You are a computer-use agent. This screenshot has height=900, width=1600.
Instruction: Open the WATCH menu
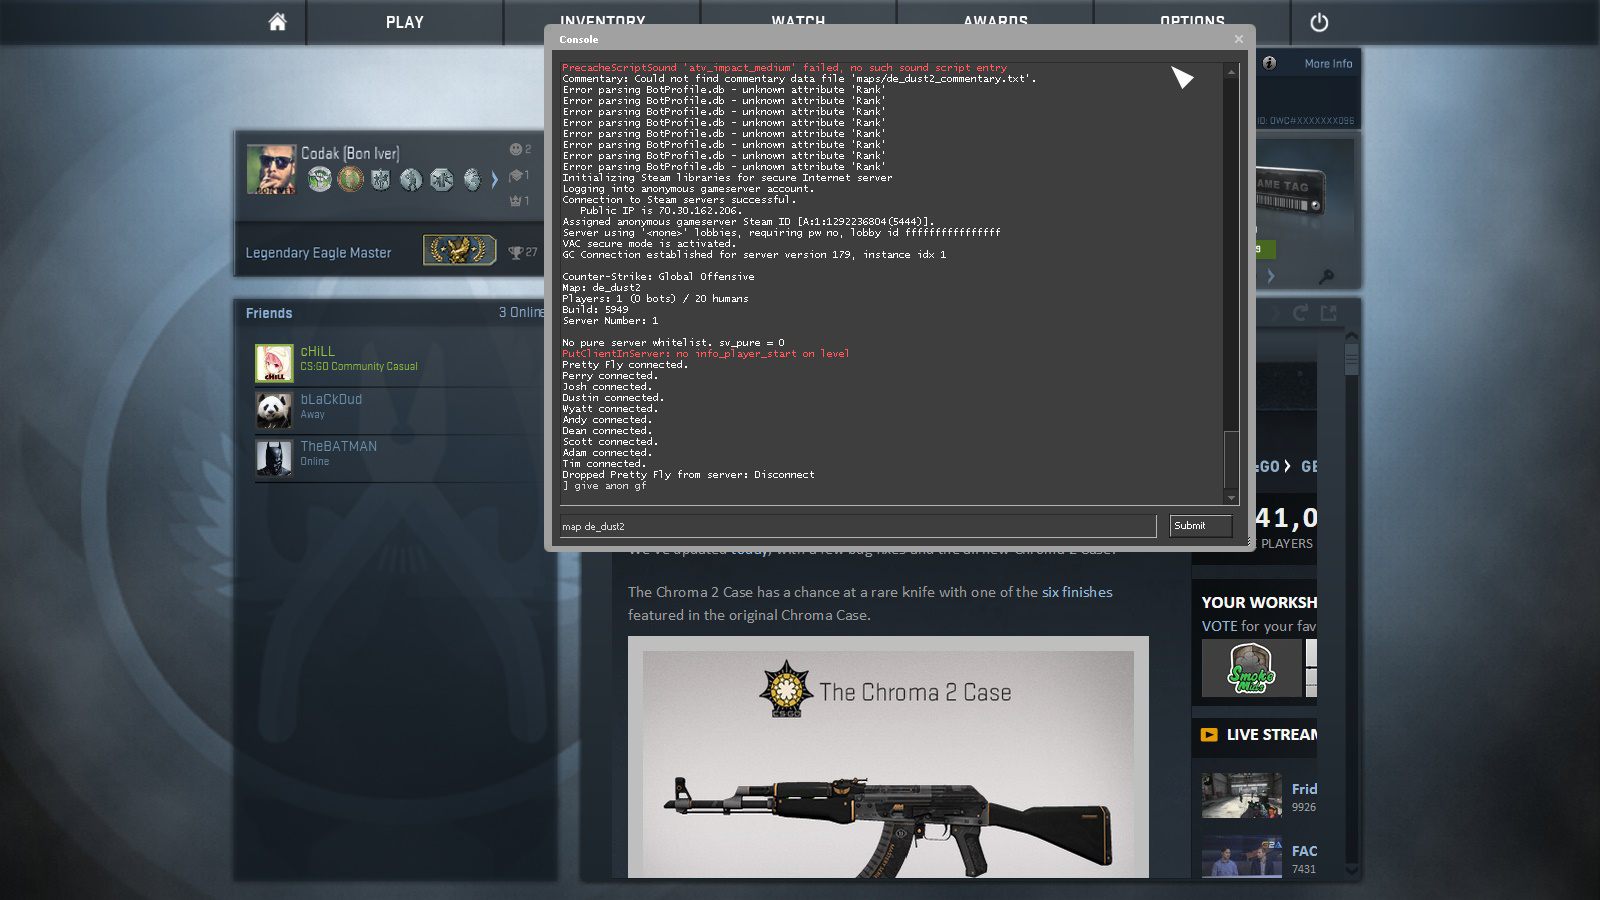tap(798, 20)
